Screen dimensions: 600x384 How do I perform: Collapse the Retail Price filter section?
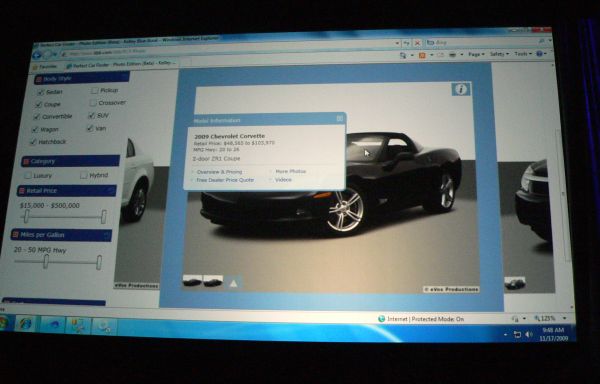pos(111,189)
